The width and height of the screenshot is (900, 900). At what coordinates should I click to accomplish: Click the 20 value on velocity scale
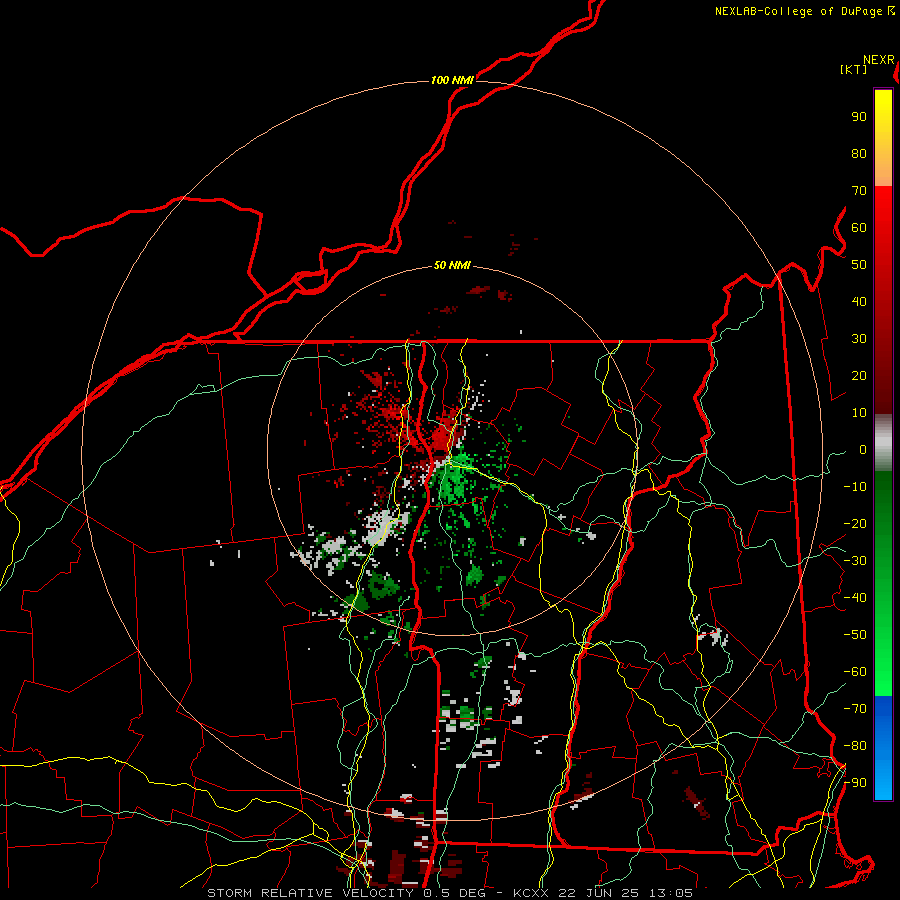(859, 375)
